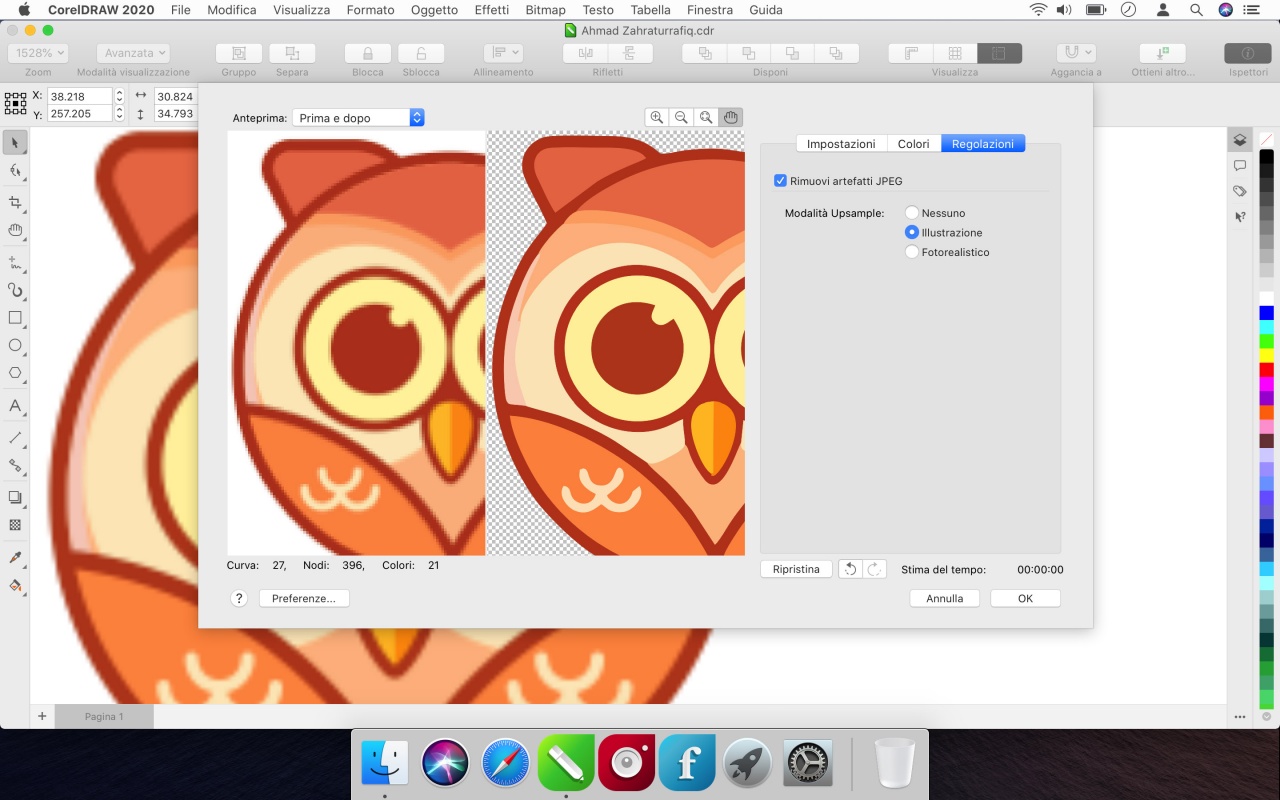Expand the zoom level 1528% dropdown

(38, 53)
